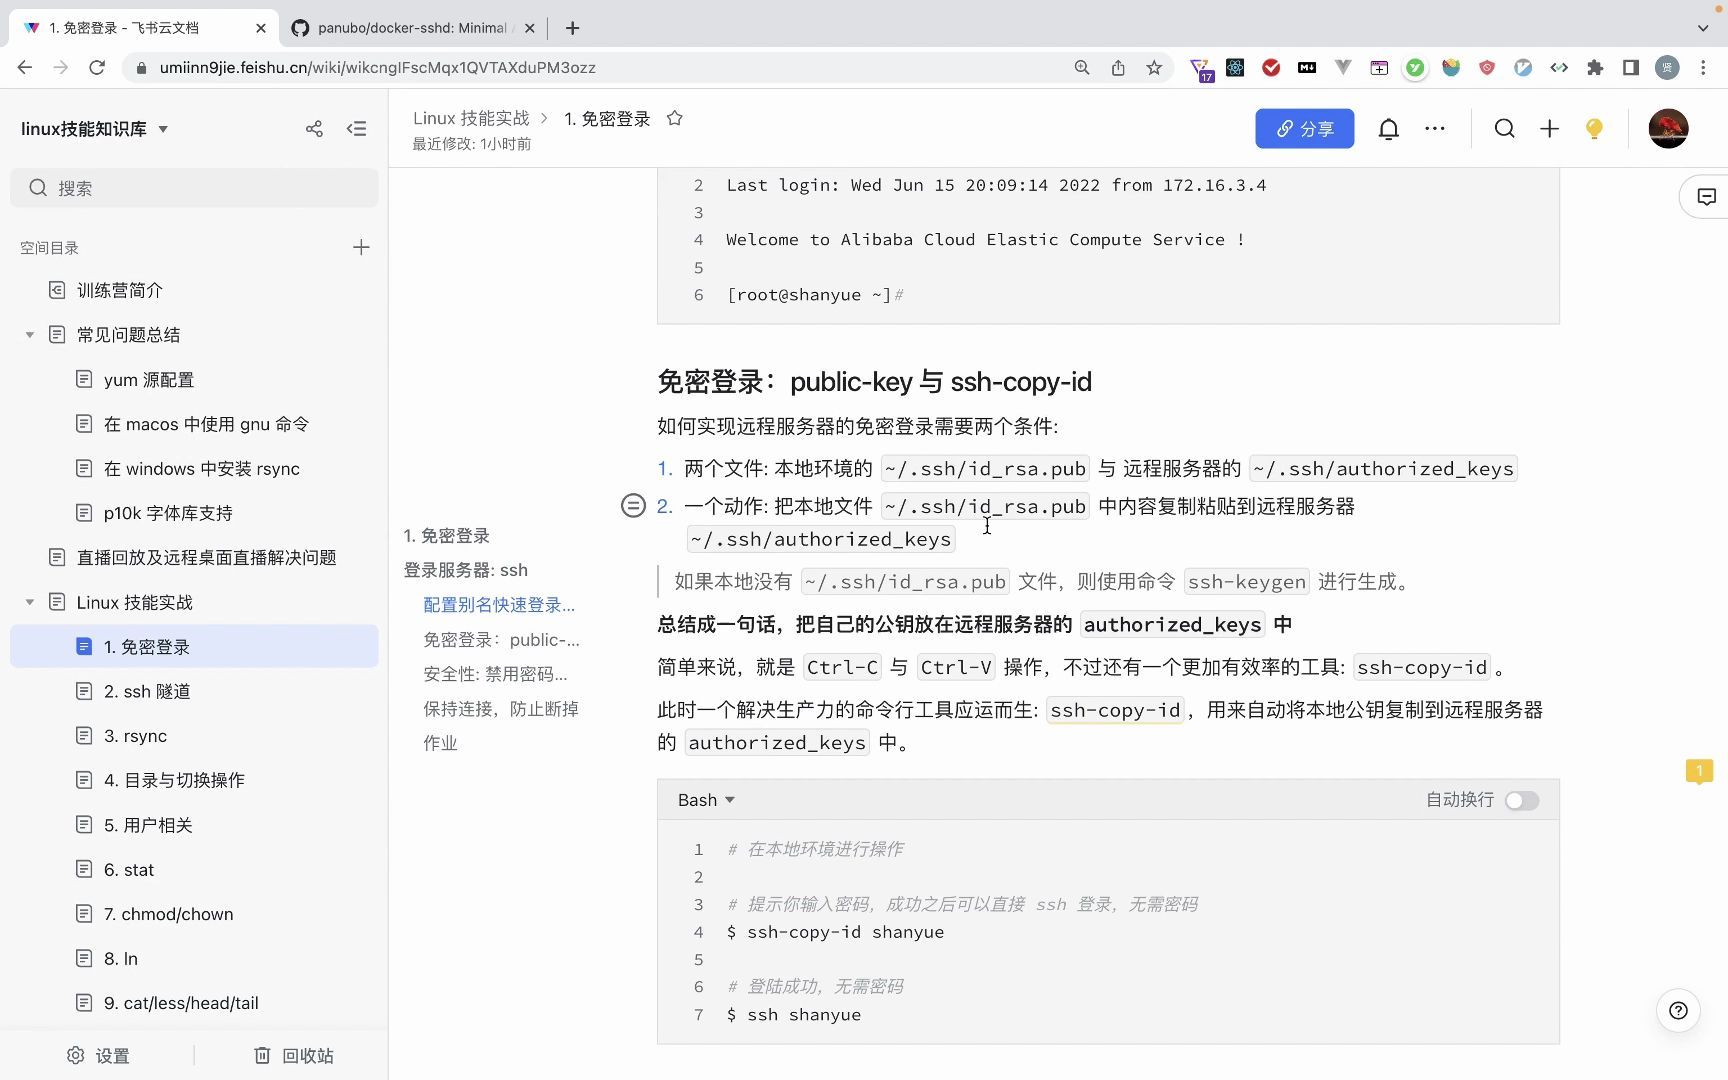Collapse list item 2 using the circle control

point(633,506)
